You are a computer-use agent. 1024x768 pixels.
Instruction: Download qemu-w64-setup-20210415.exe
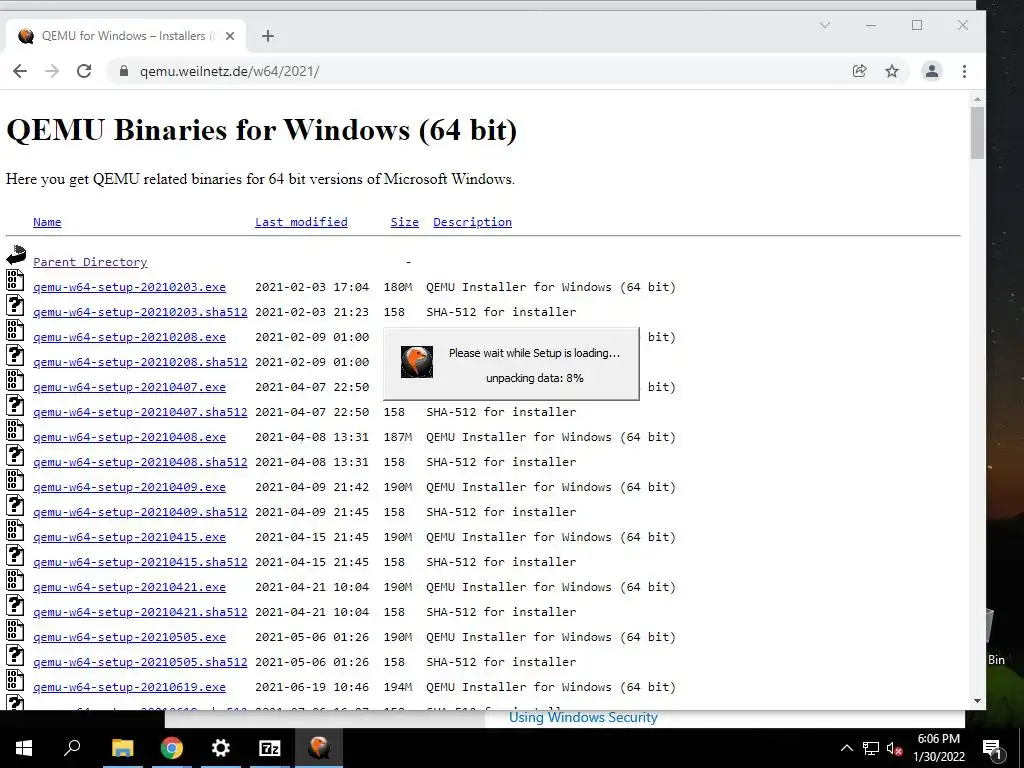pyautogui.click(x=129, y=537)
